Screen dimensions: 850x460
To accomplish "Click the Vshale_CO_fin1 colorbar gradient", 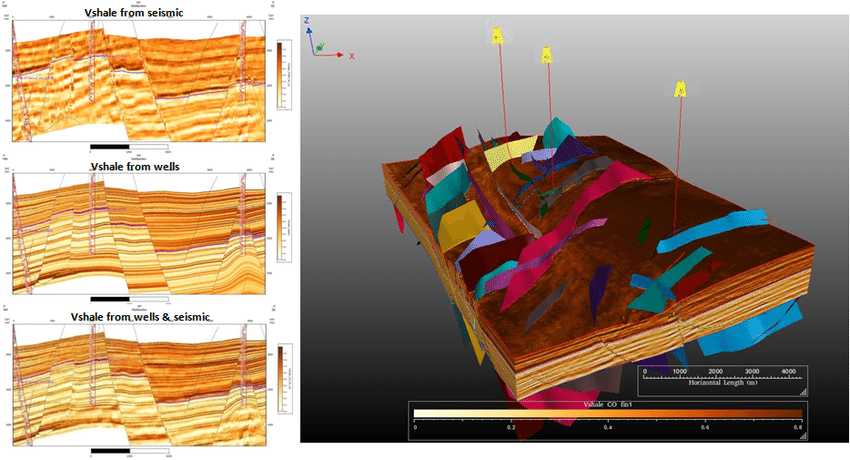I will [x=608, y=413].
